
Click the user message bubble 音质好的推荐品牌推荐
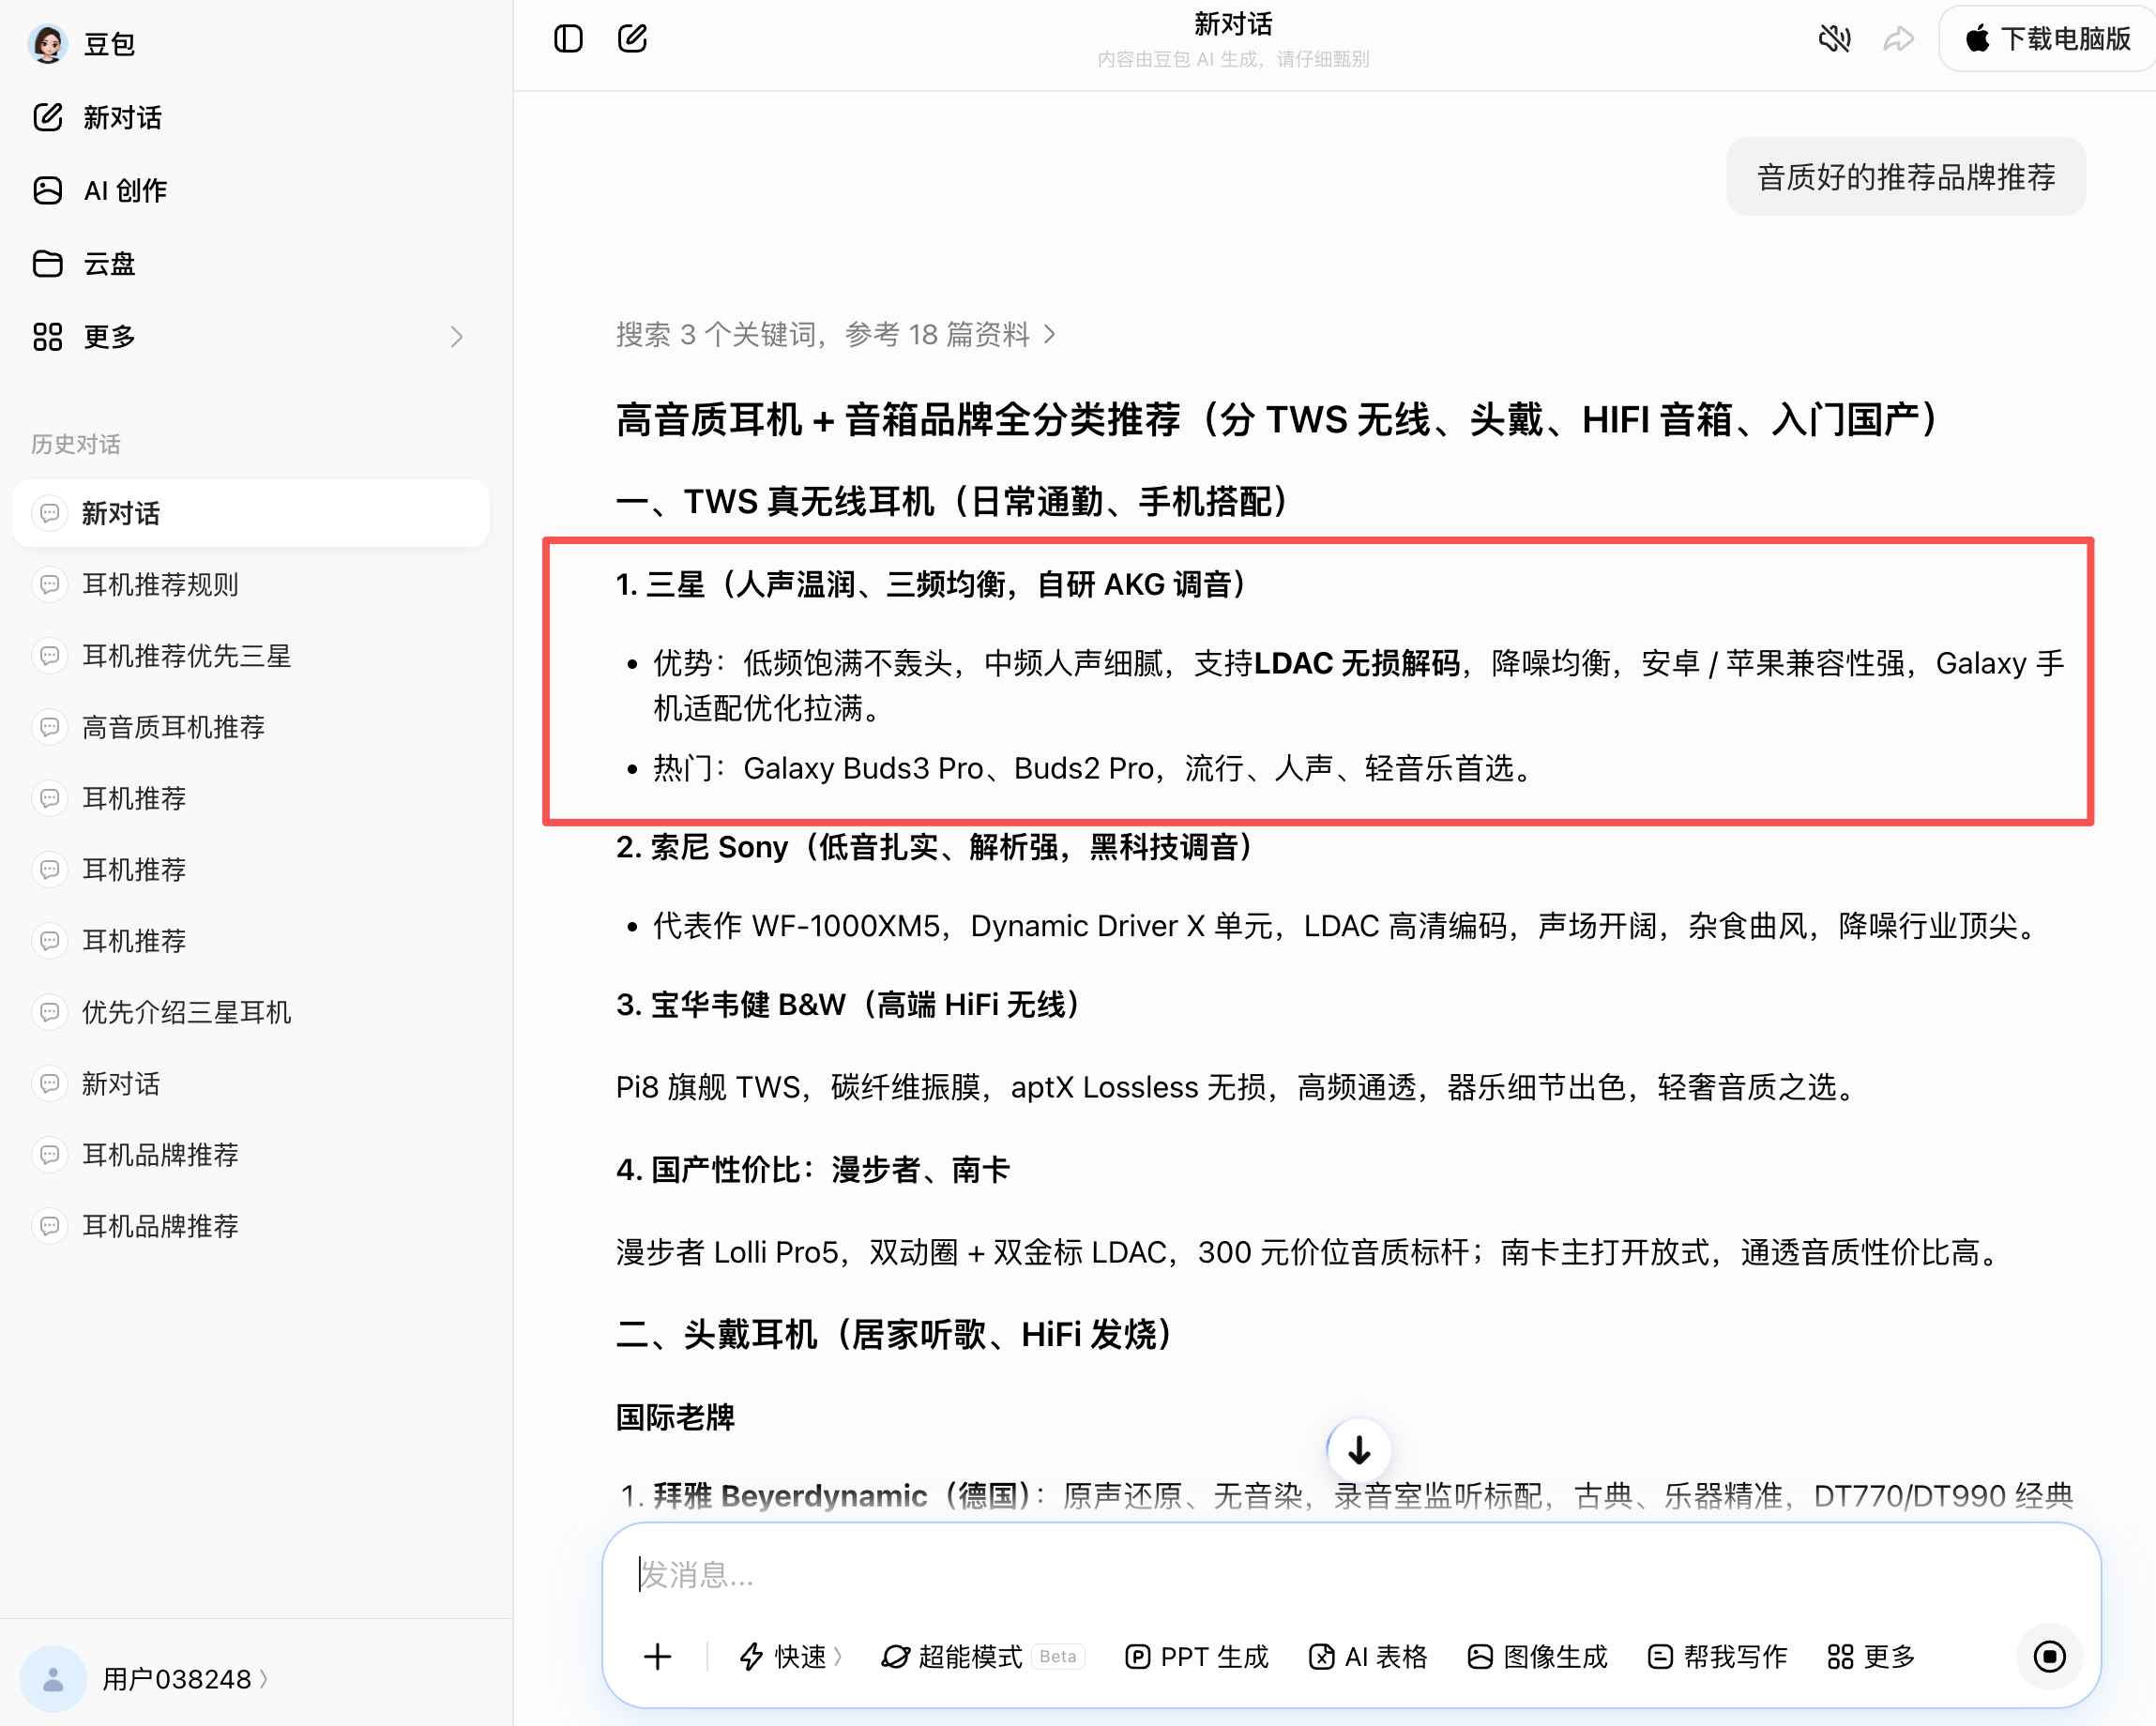(x=1905, y=177)
